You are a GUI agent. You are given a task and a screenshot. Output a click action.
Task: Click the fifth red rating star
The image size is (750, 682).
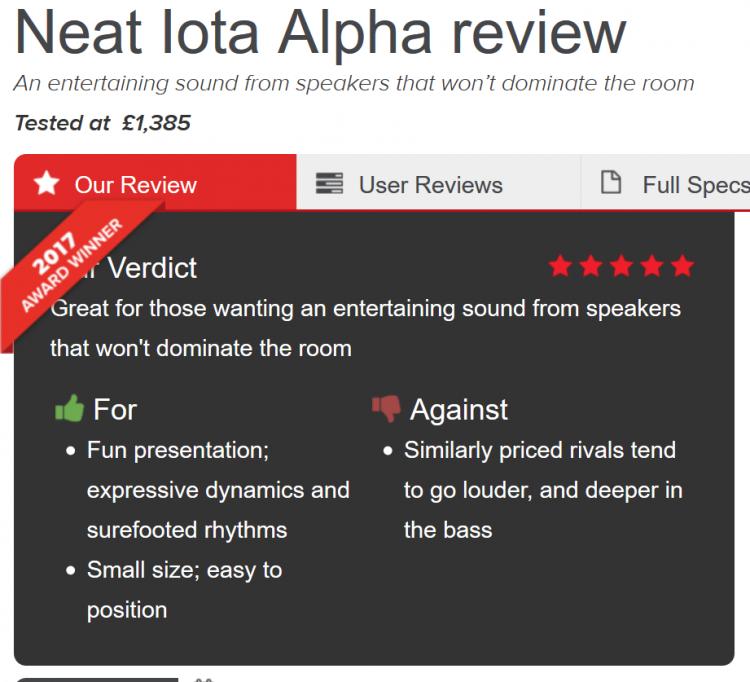click(x=682, y=266)
